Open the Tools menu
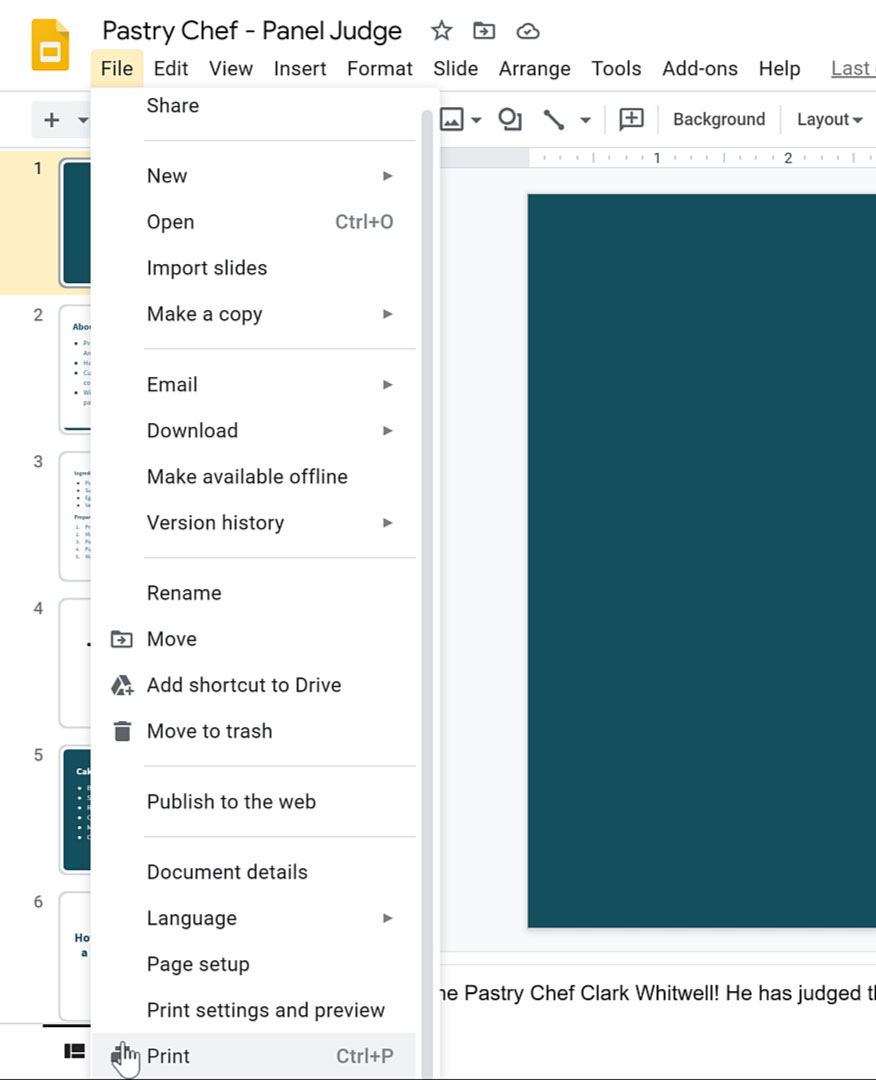The image size is (876, 1080). coord(616,68)
